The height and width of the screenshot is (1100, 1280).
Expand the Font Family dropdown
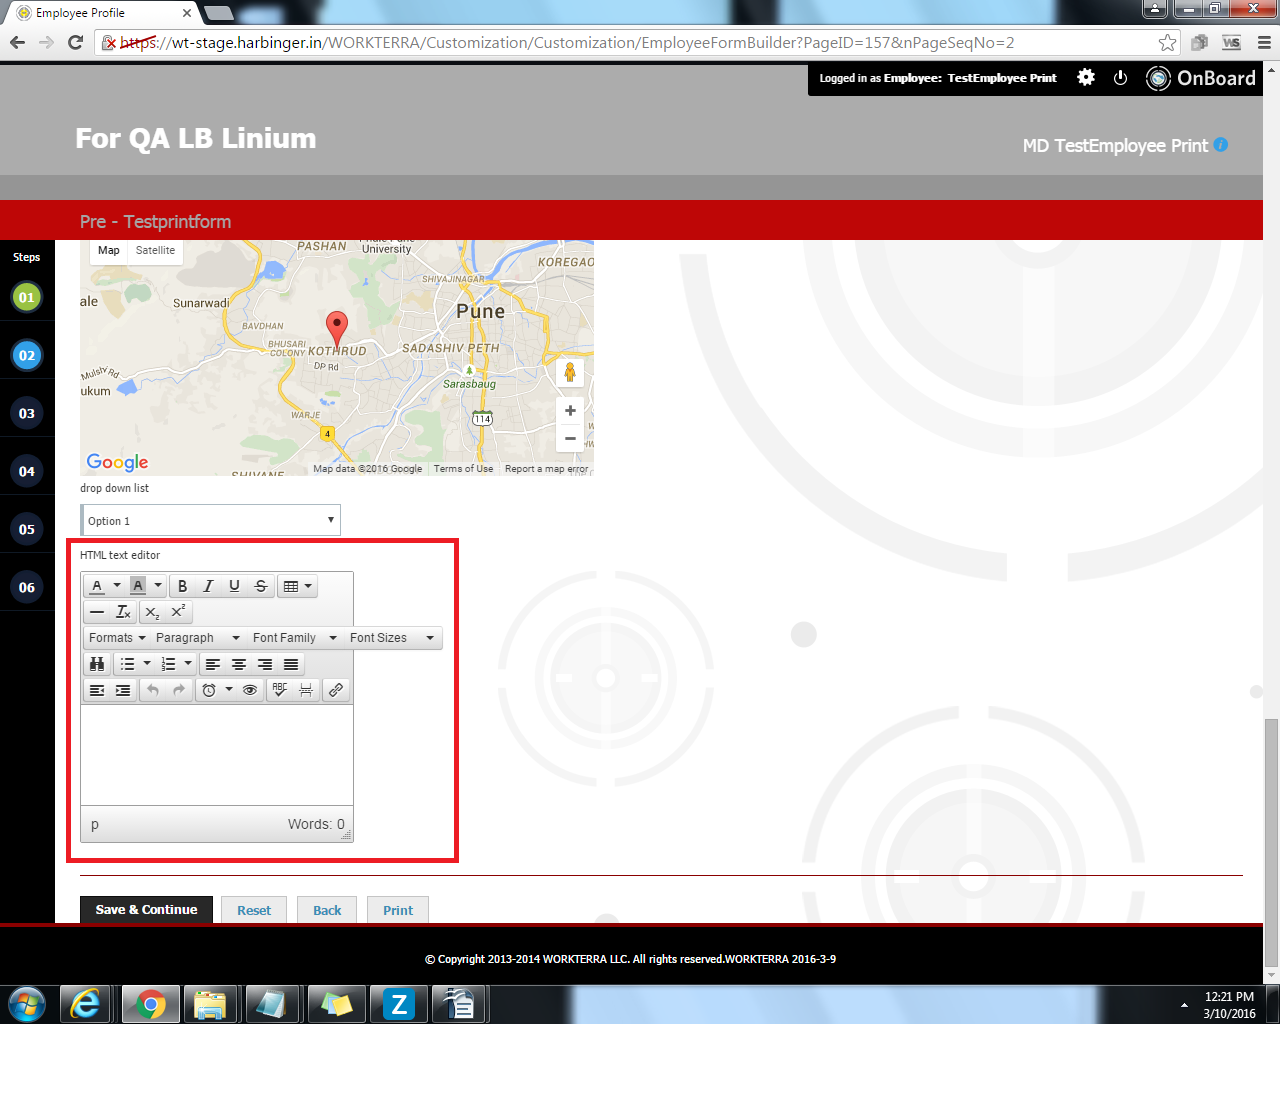click(x=294, y=638)
